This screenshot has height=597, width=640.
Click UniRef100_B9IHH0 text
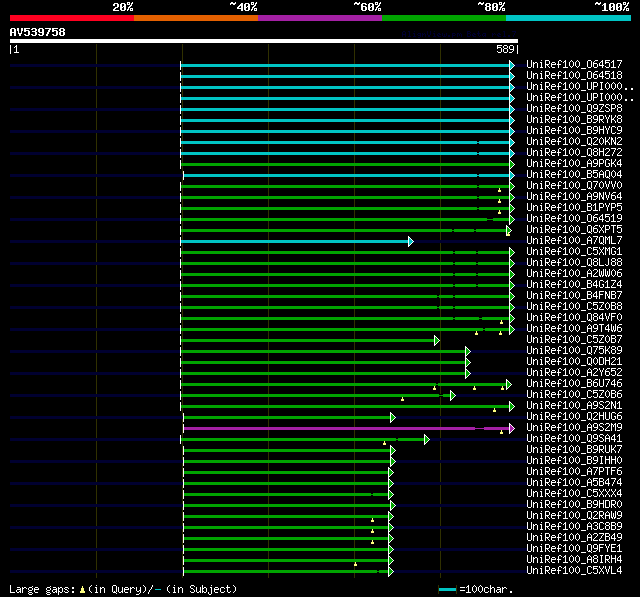click(574, 461)
